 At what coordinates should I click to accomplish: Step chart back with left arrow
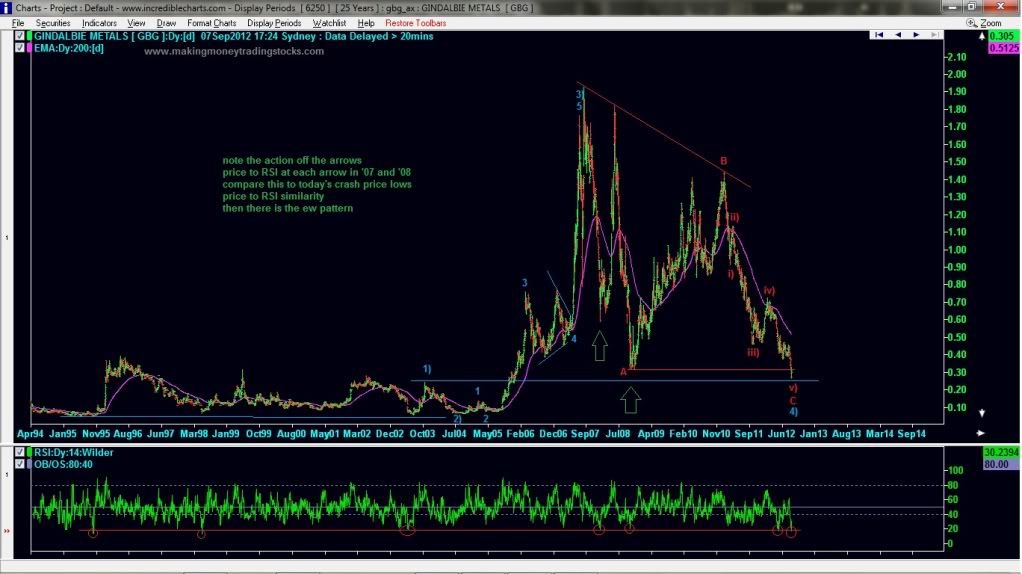tap(898, 35)
